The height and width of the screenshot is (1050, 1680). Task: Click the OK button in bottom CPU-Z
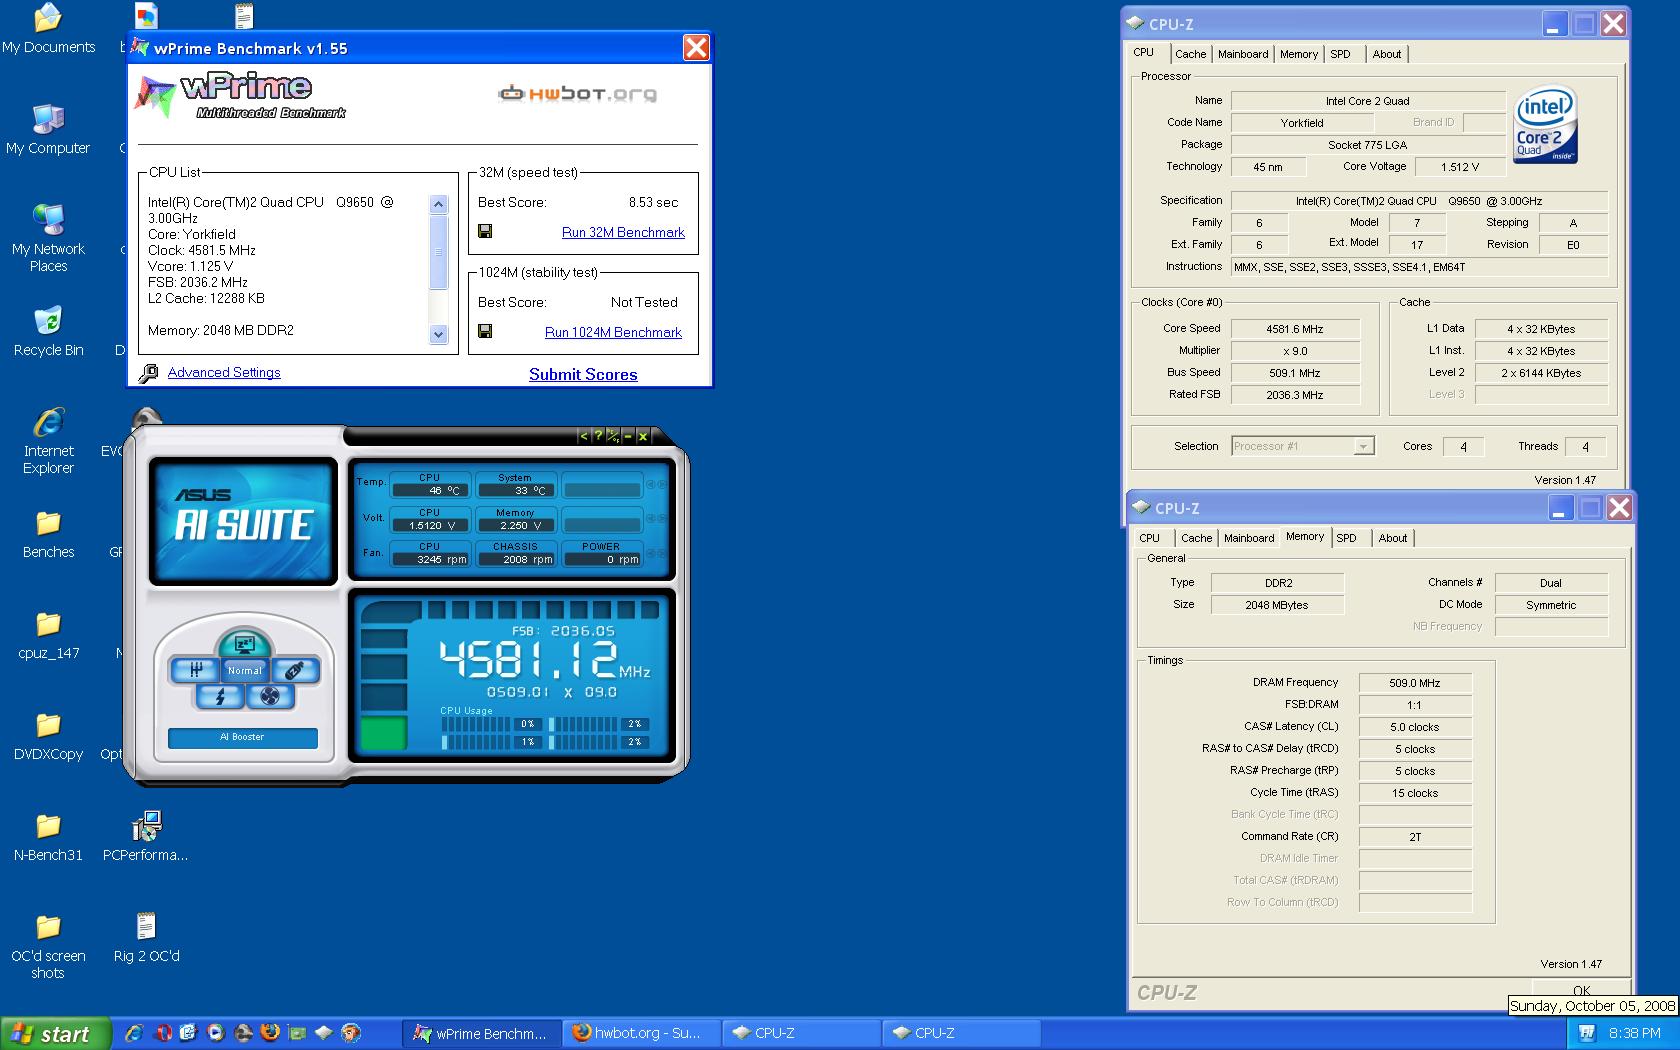point(1581,990)
